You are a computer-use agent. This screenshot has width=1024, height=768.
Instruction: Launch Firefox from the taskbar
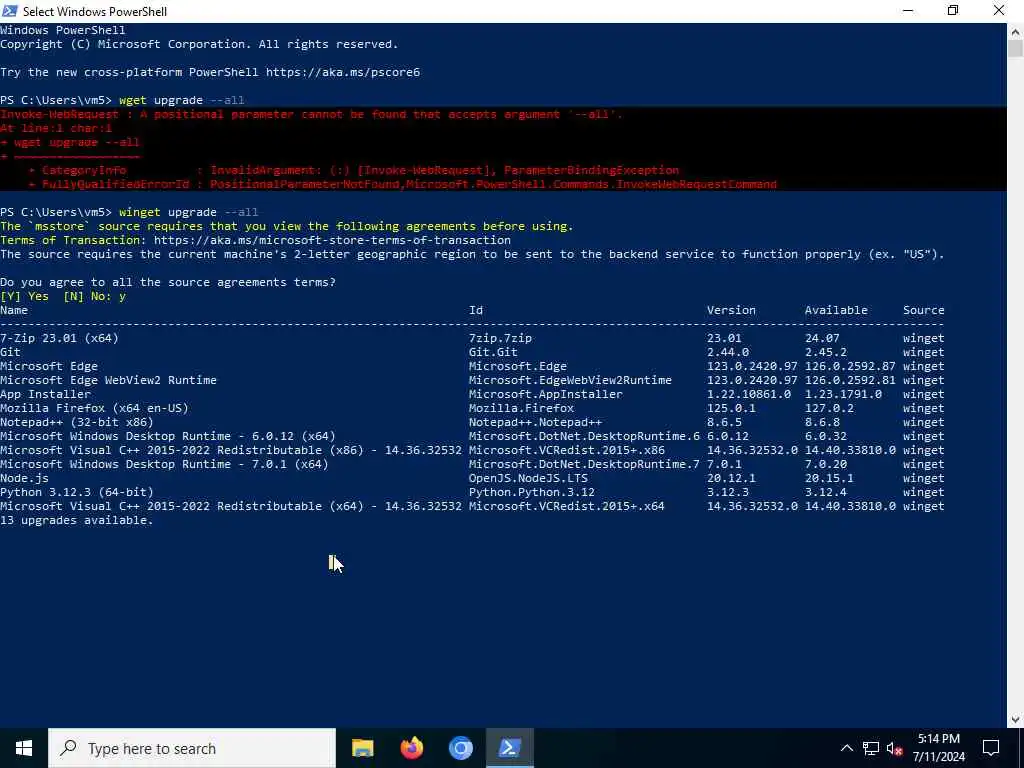coord(411,748)
